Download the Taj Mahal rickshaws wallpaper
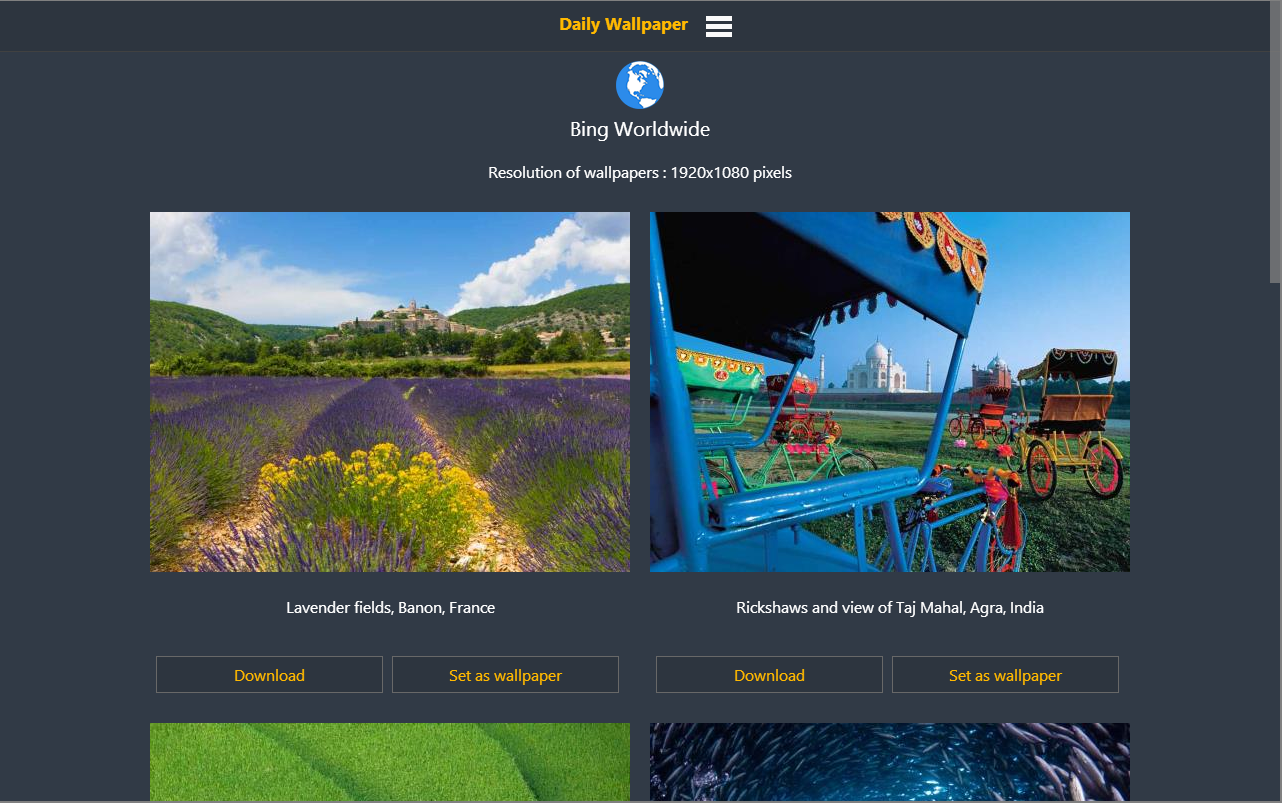Viewport: 1282px width, 803px height. [x=769, y=674]
